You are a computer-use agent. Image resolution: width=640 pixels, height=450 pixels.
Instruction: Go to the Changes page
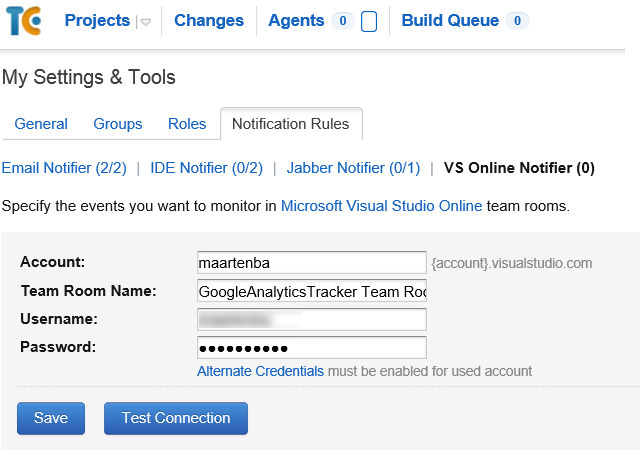coord(209,20)
